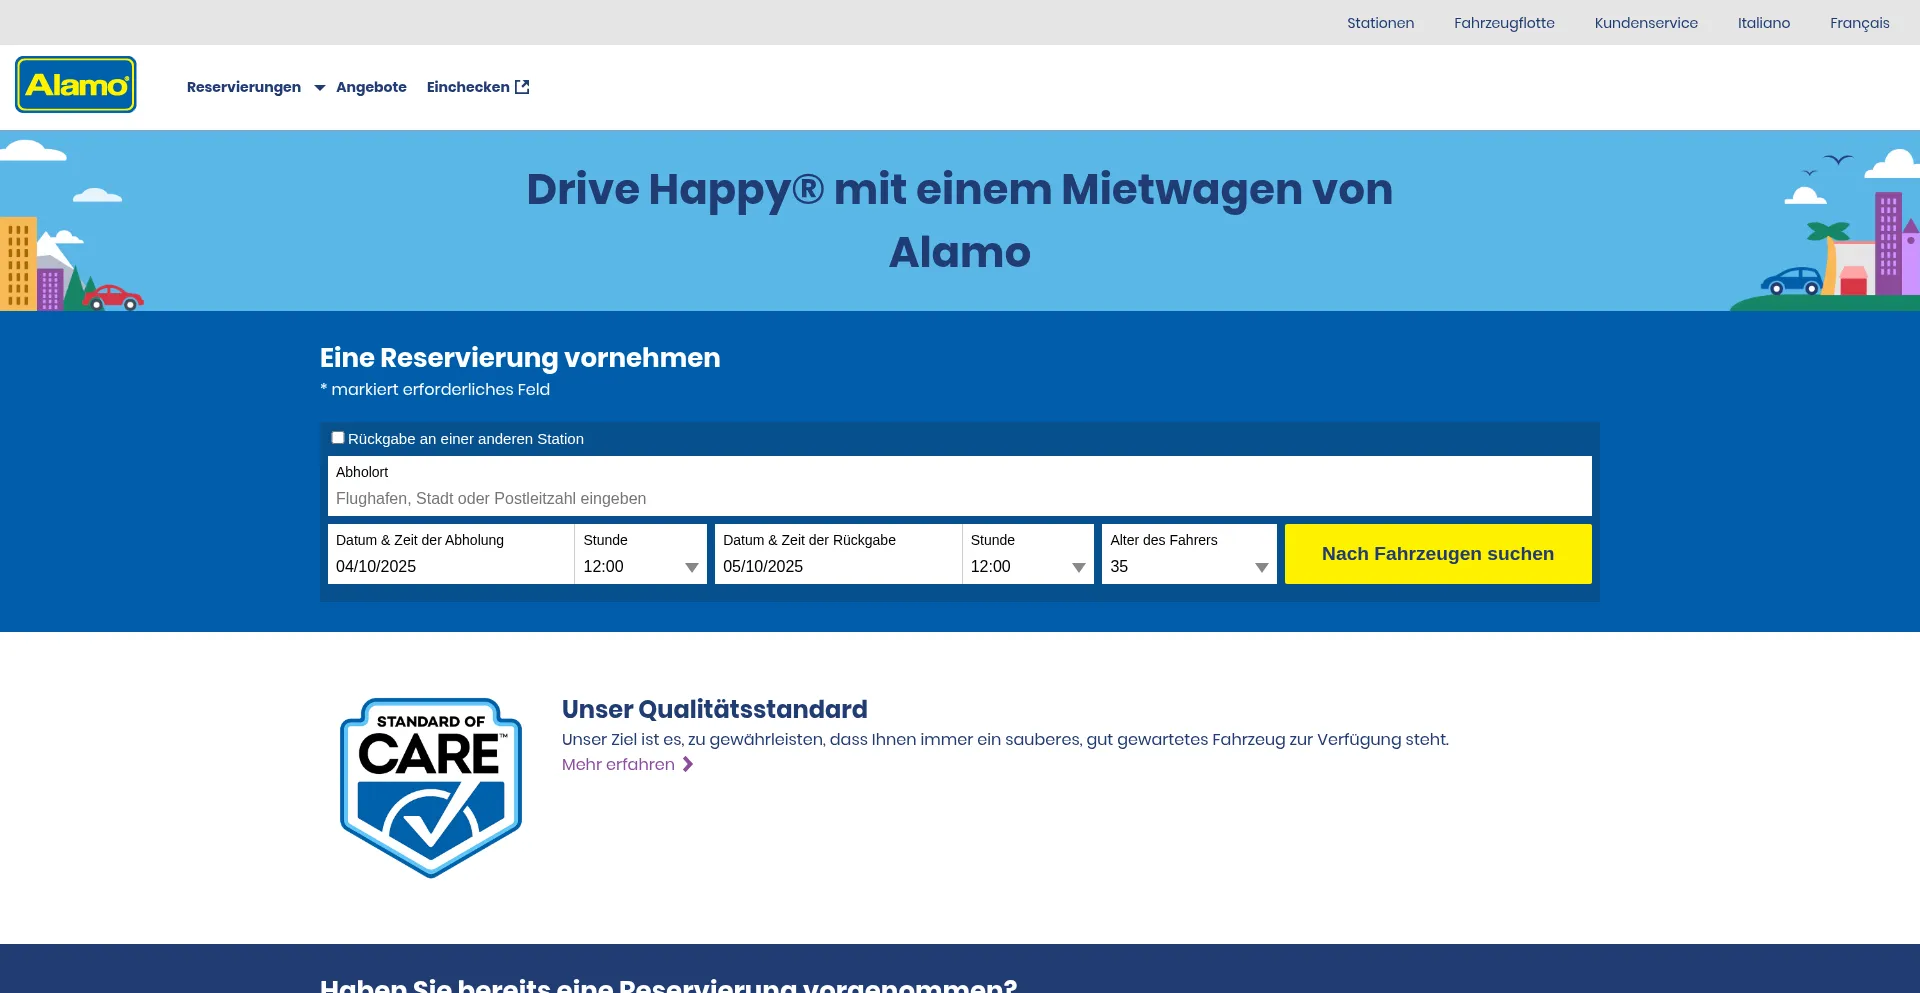Click the Standard of Care badge
This screenshot has width=1920, height=993.
click(x=431, y=788)
